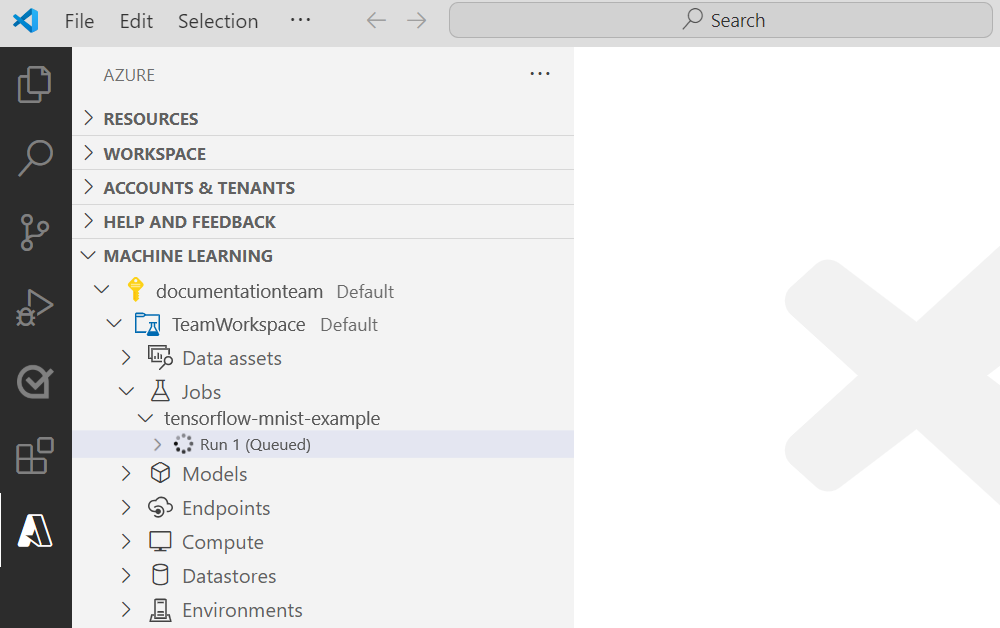The image size is (1000, 628).
Task: Collapse the MACHINE LEARNING section
Action: tap(188, 256)
